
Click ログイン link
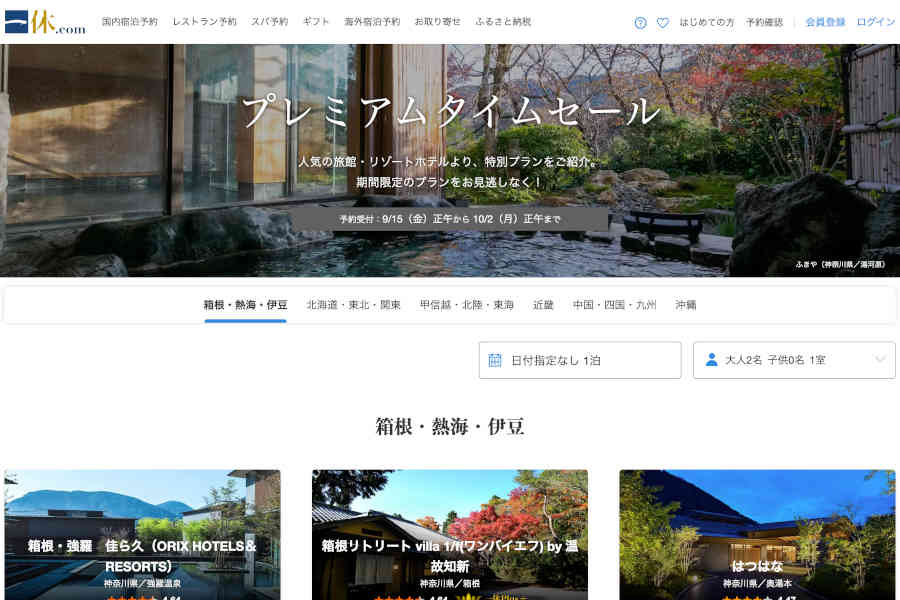point(875,22)
